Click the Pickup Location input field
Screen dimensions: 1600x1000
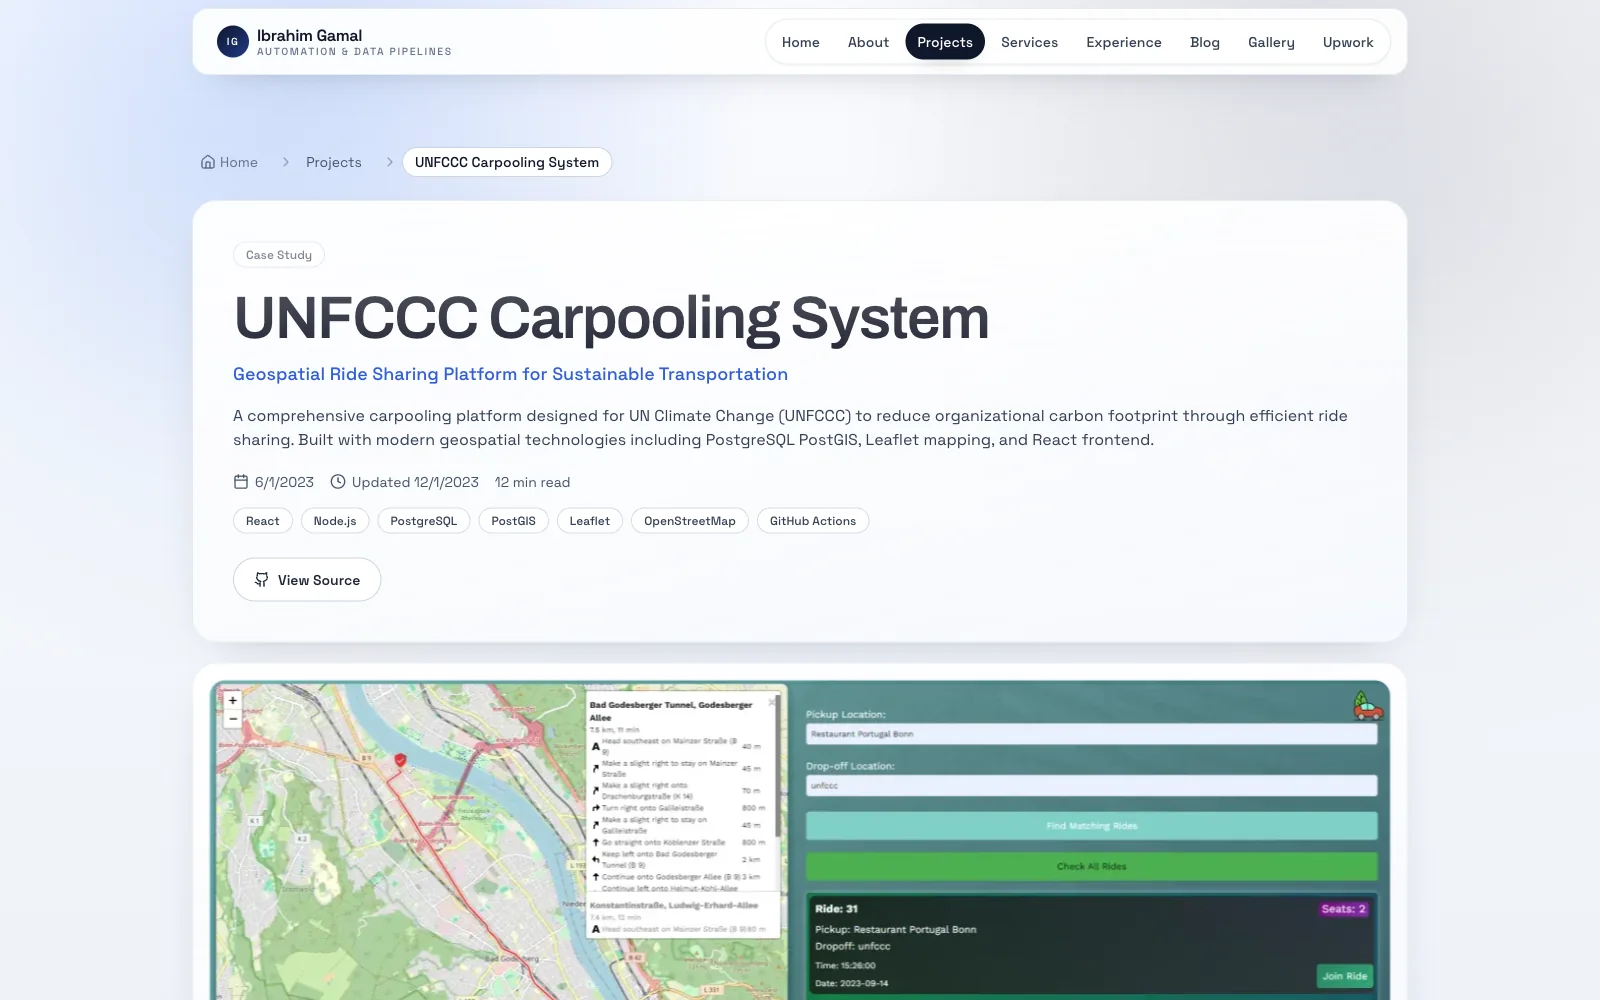pyautogui.click(x=1092, y=734)
